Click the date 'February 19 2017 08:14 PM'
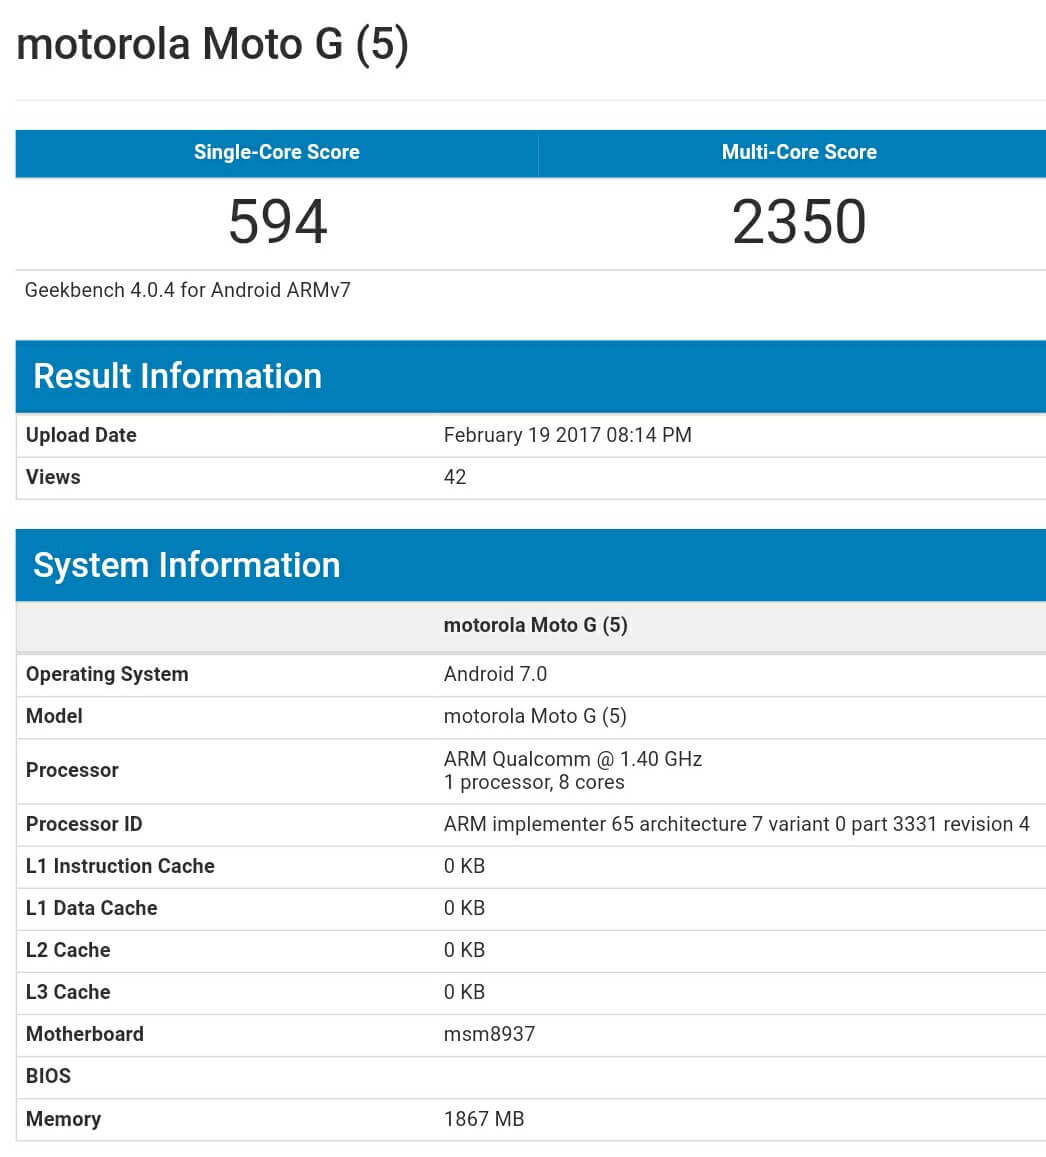 click(567, 435)
